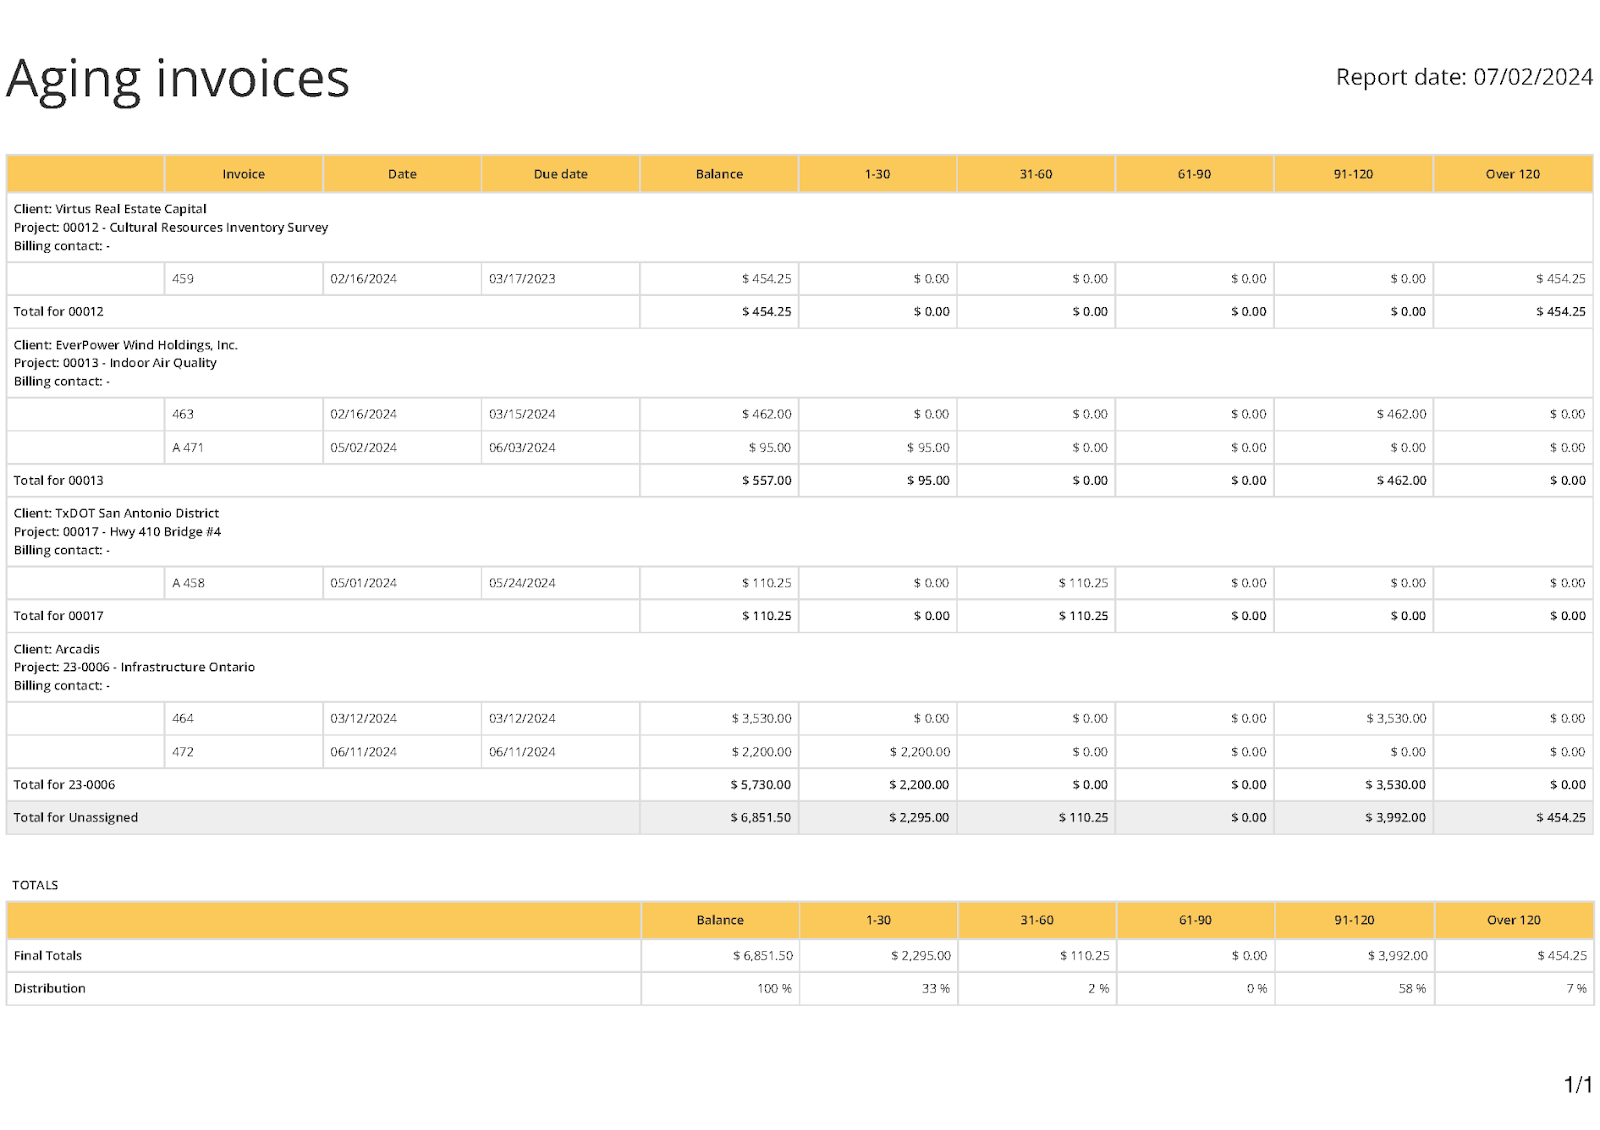
Task: Click the Indoor Air Quality project line
Action: click(x=115, y=363)
